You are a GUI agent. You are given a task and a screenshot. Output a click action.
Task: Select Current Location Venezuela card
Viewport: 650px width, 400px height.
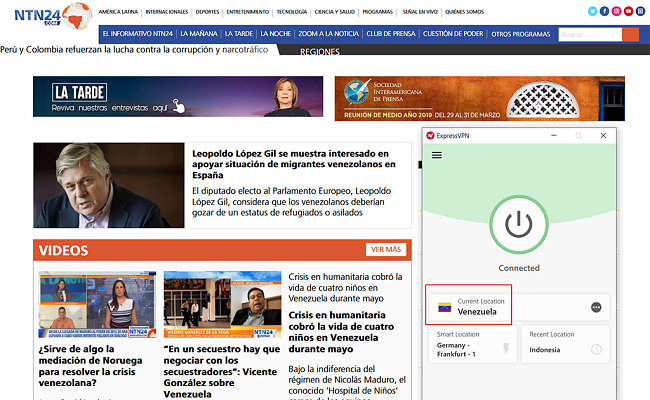[x=519, y=307]
